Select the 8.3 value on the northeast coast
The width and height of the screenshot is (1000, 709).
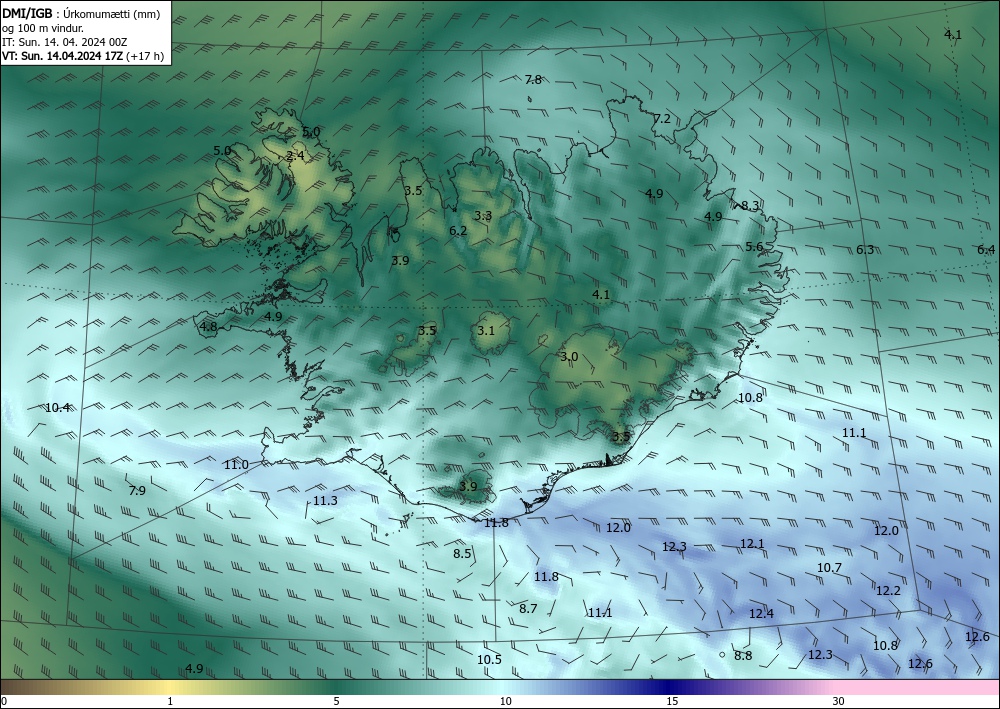pos(751,205)
